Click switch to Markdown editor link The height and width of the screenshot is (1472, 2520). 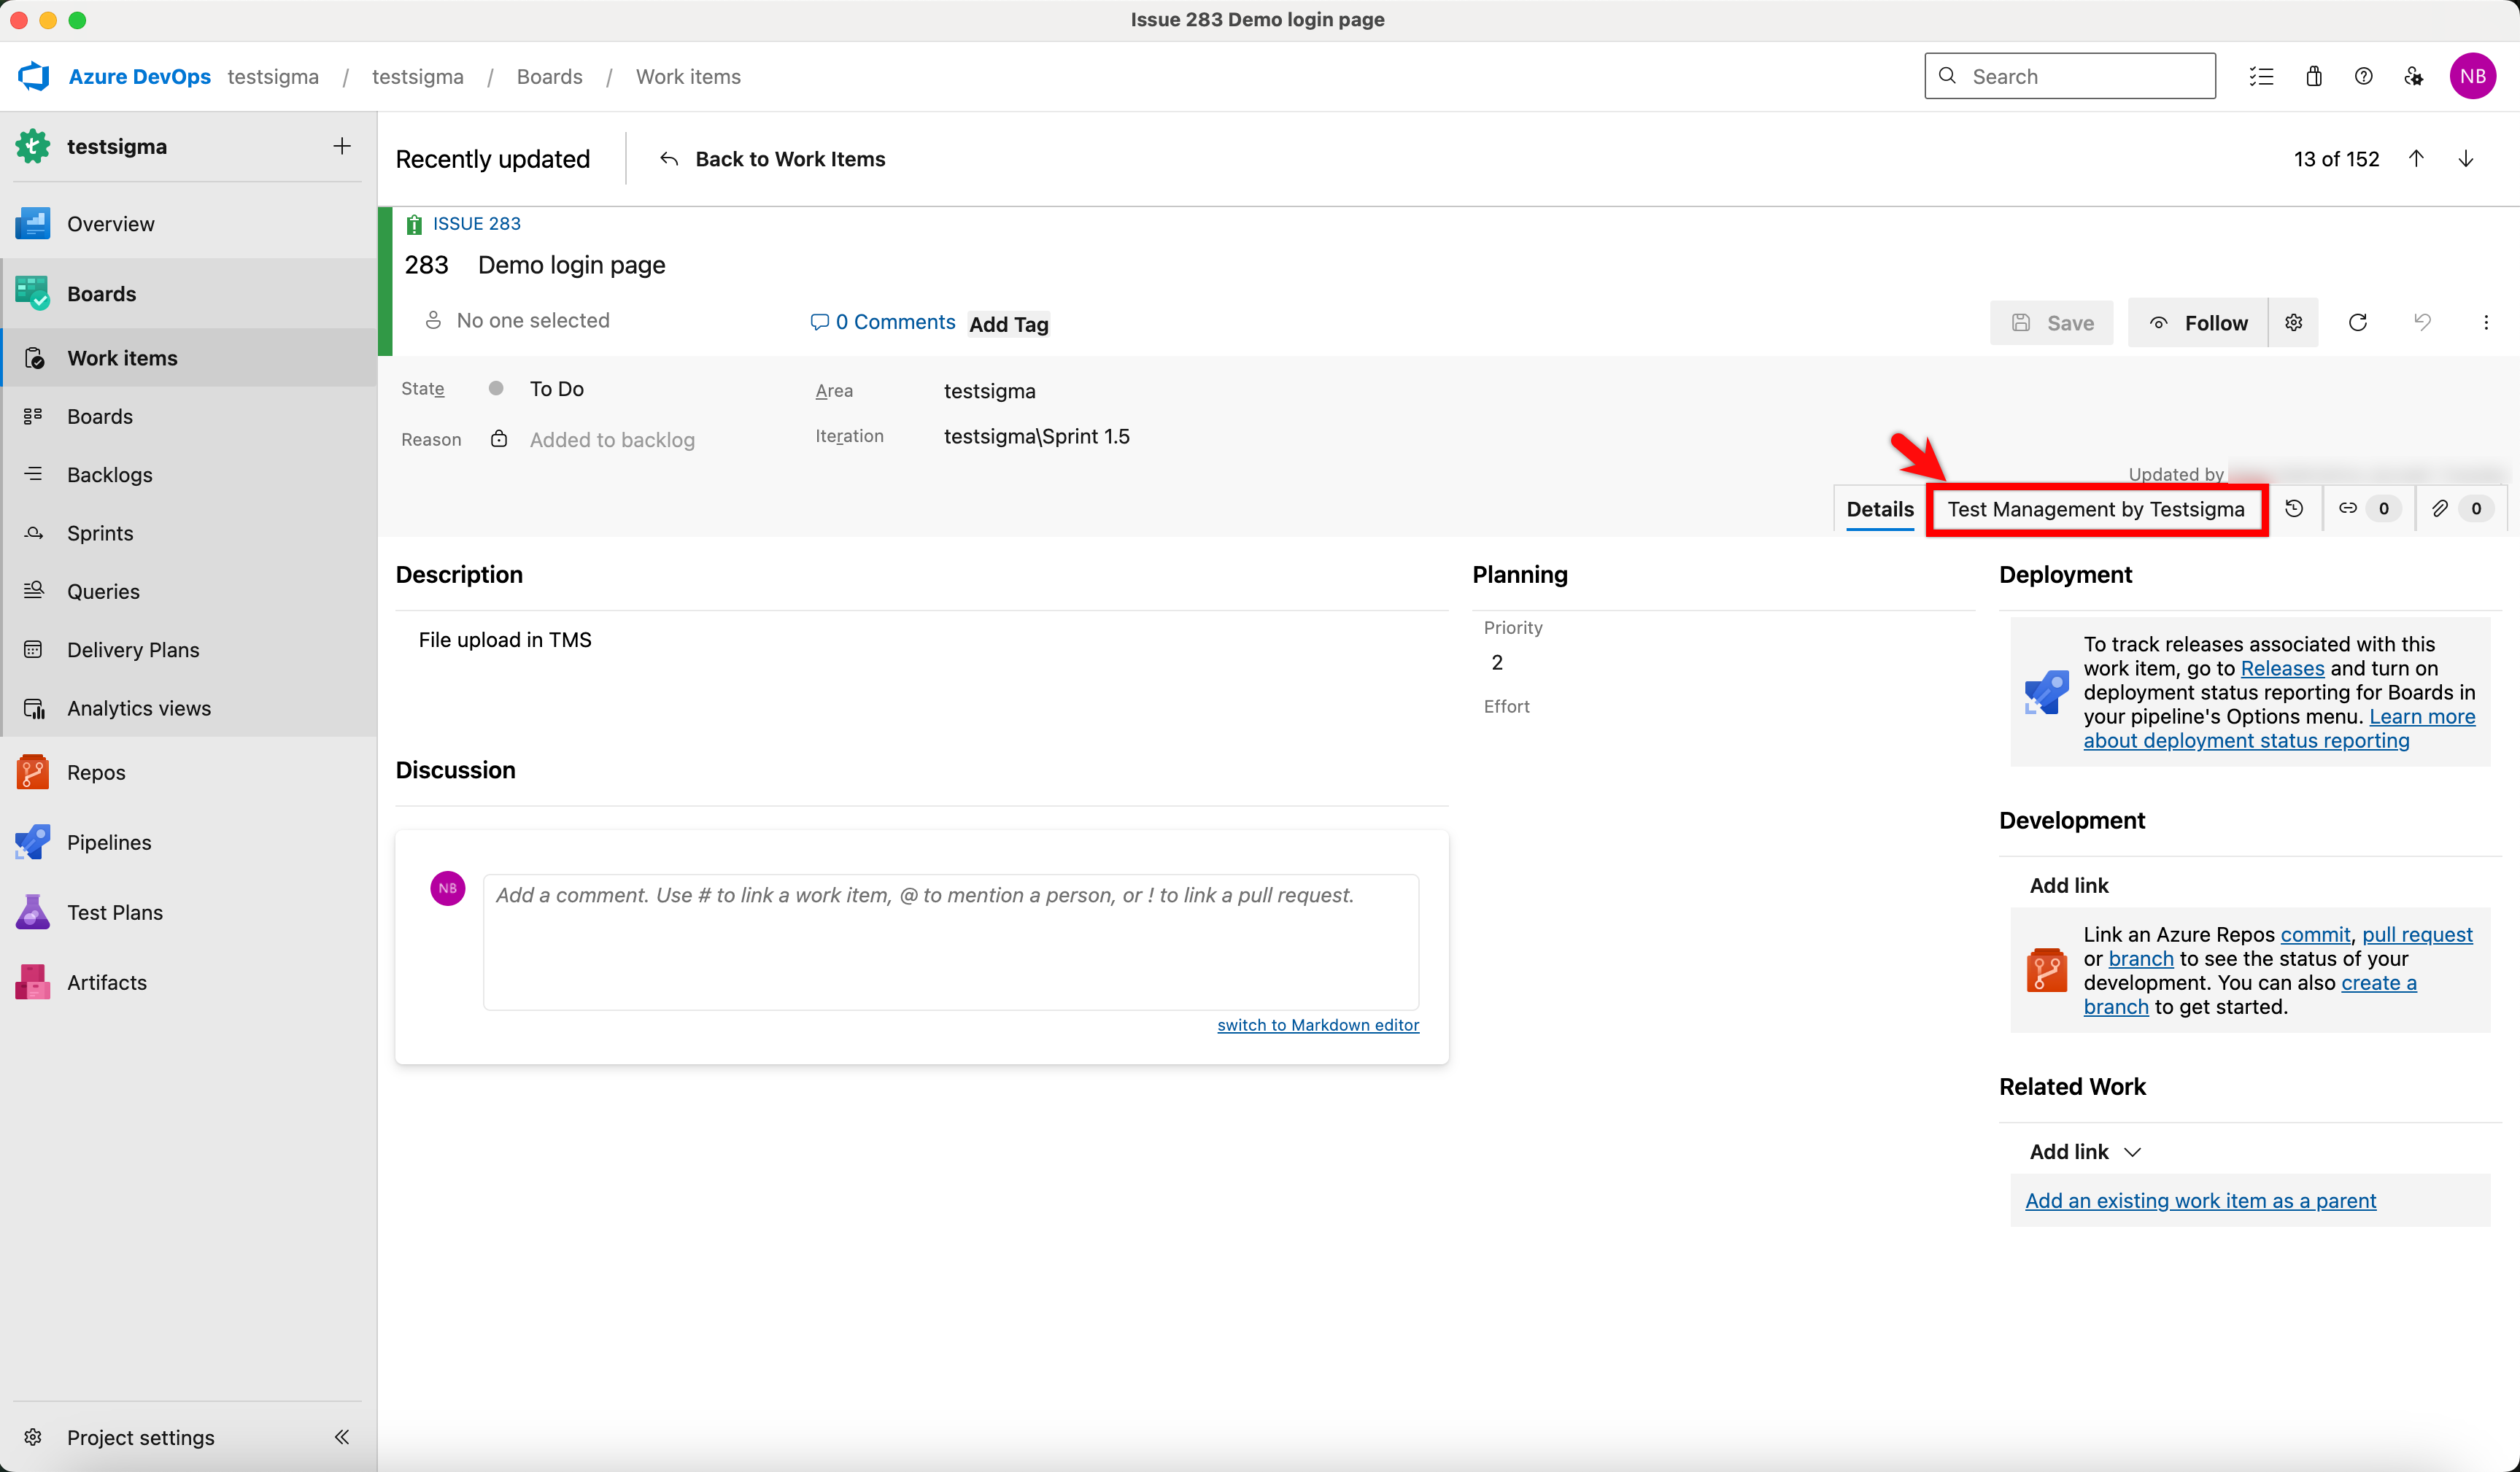1317,1025
